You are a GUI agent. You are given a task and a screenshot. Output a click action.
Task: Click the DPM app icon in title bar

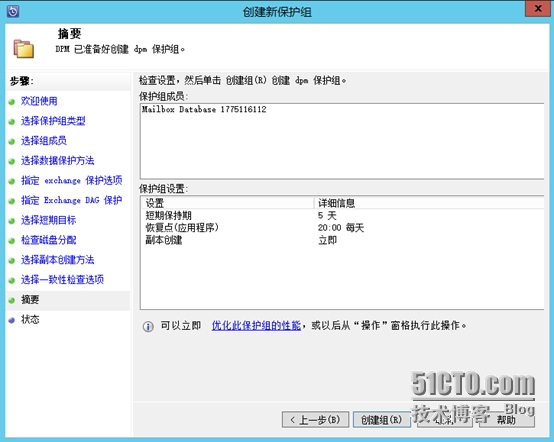click(x=13, y=11)
